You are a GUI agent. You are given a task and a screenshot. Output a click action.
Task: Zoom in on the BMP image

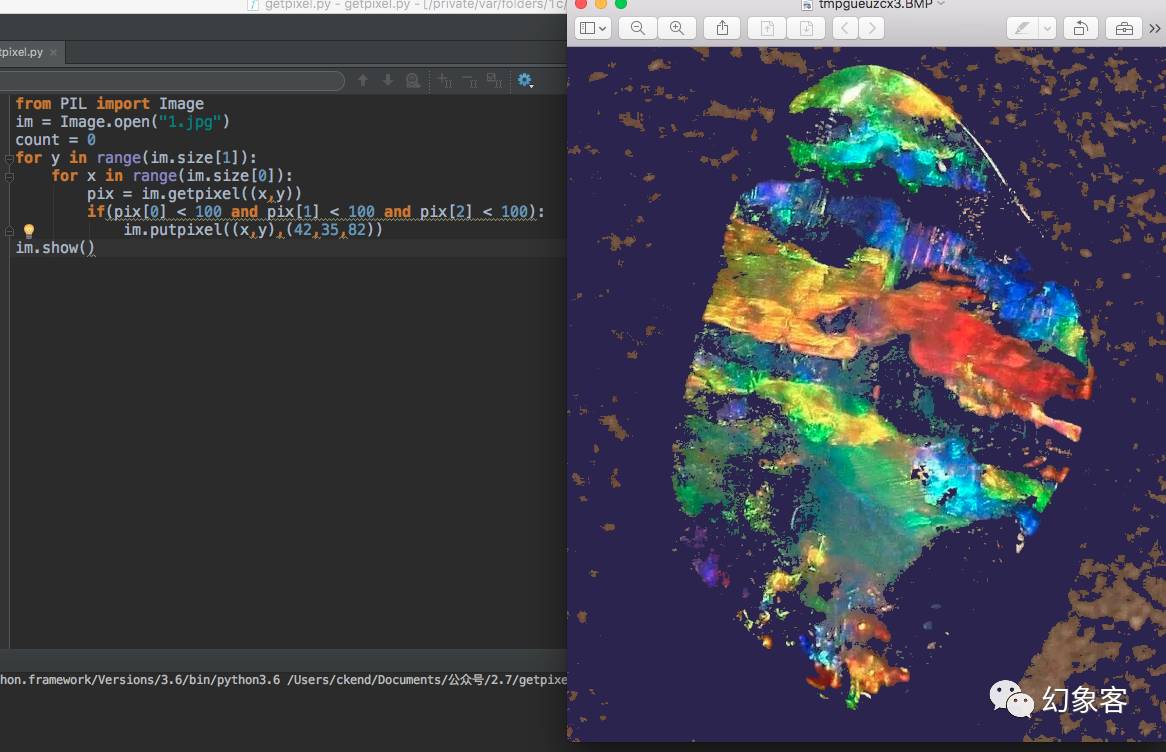(x=677, y=28)
